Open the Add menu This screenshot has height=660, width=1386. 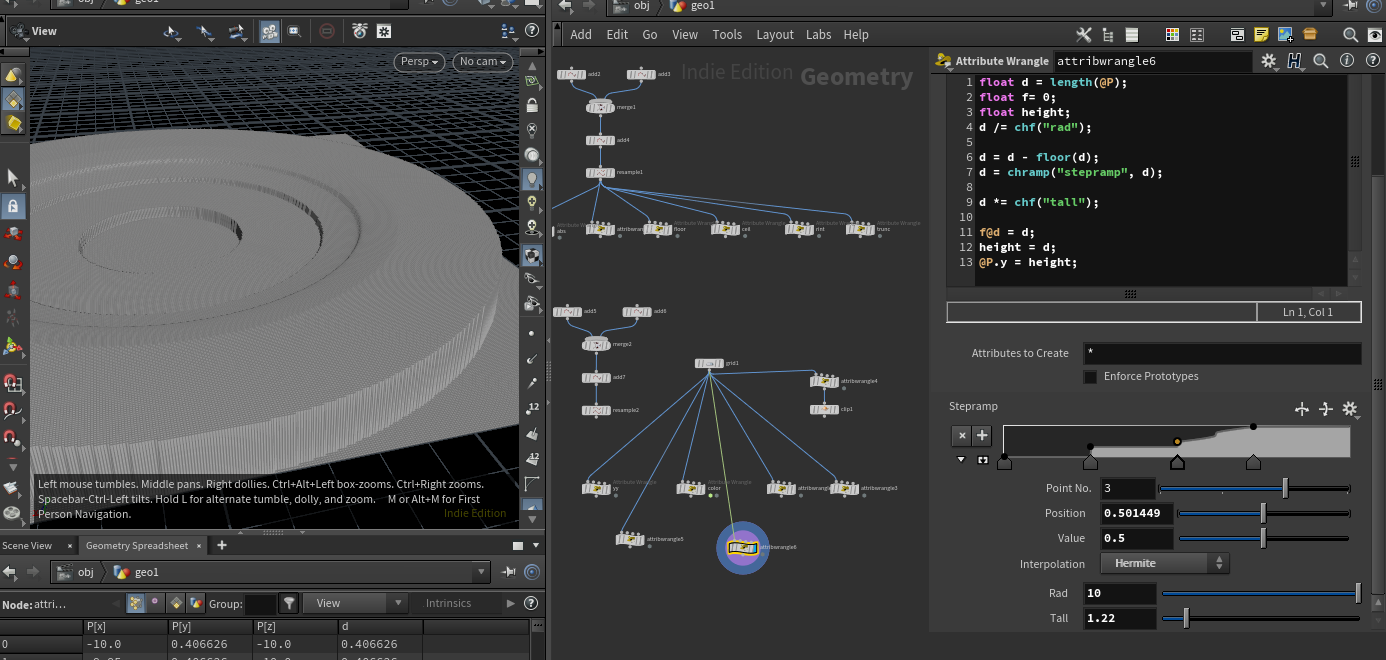pos(581,34)
